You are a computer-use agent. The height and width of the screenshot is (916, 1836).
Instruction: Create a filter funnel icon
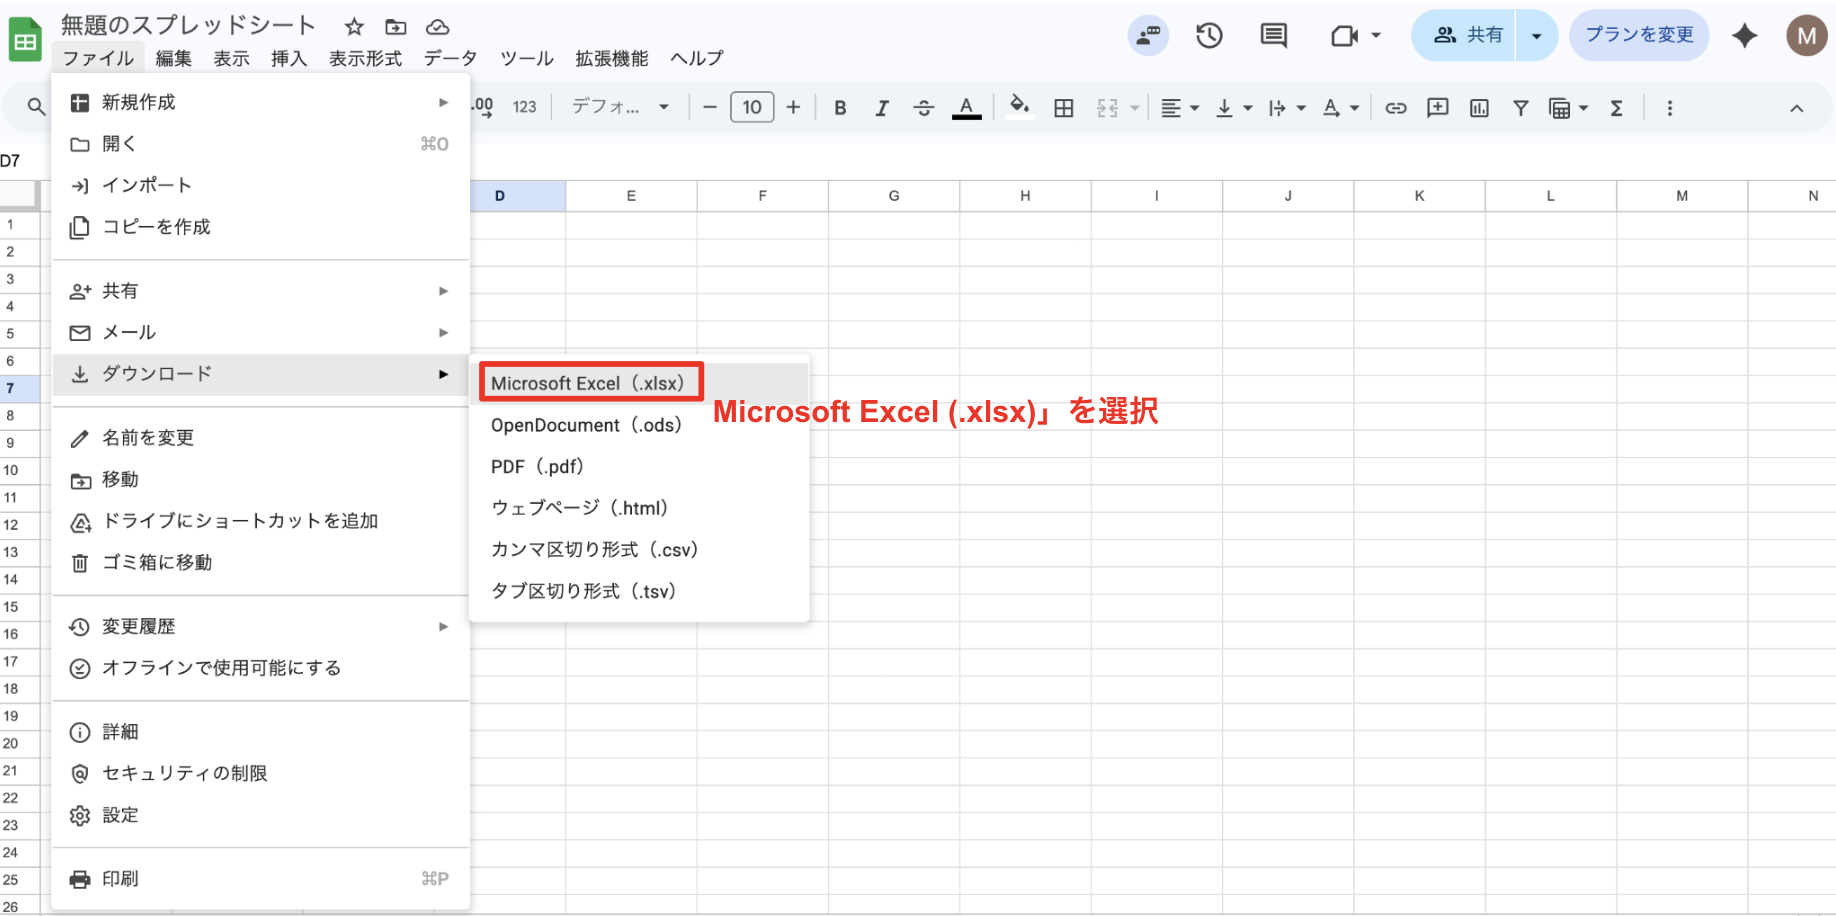point(1521,108)
